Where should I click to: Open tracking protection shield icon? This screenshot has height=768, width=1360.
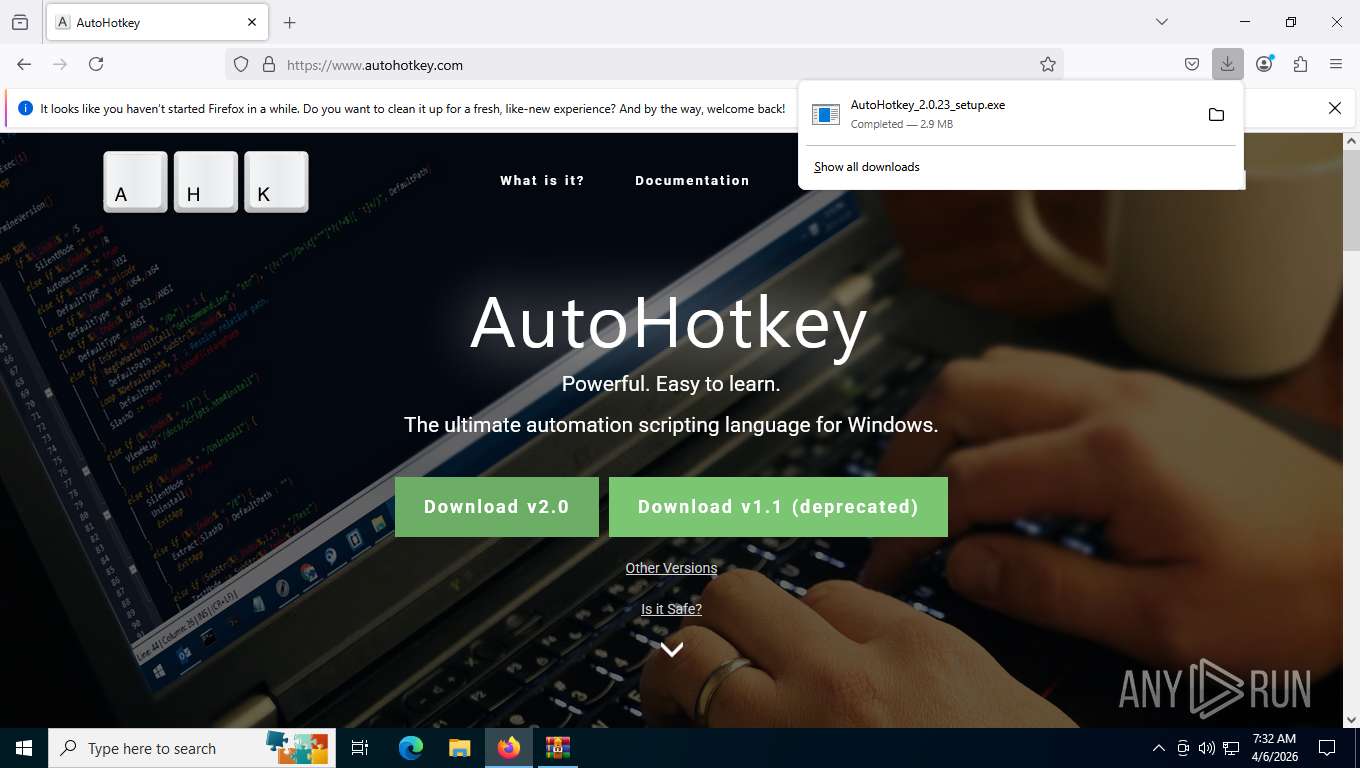click(241, 64)
